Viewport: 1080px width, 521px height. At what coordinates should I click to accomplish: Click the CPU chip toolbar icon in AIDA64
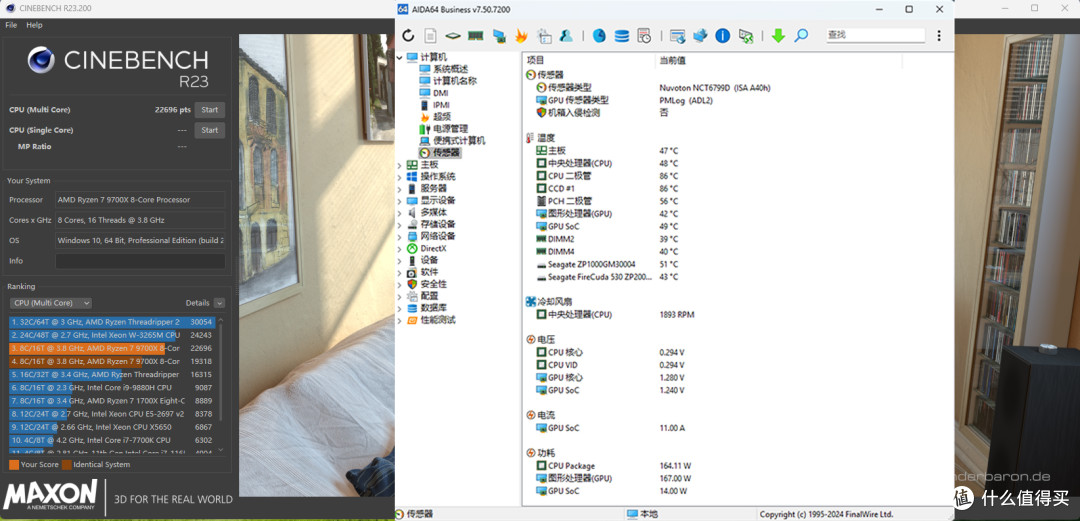point(453,36)
